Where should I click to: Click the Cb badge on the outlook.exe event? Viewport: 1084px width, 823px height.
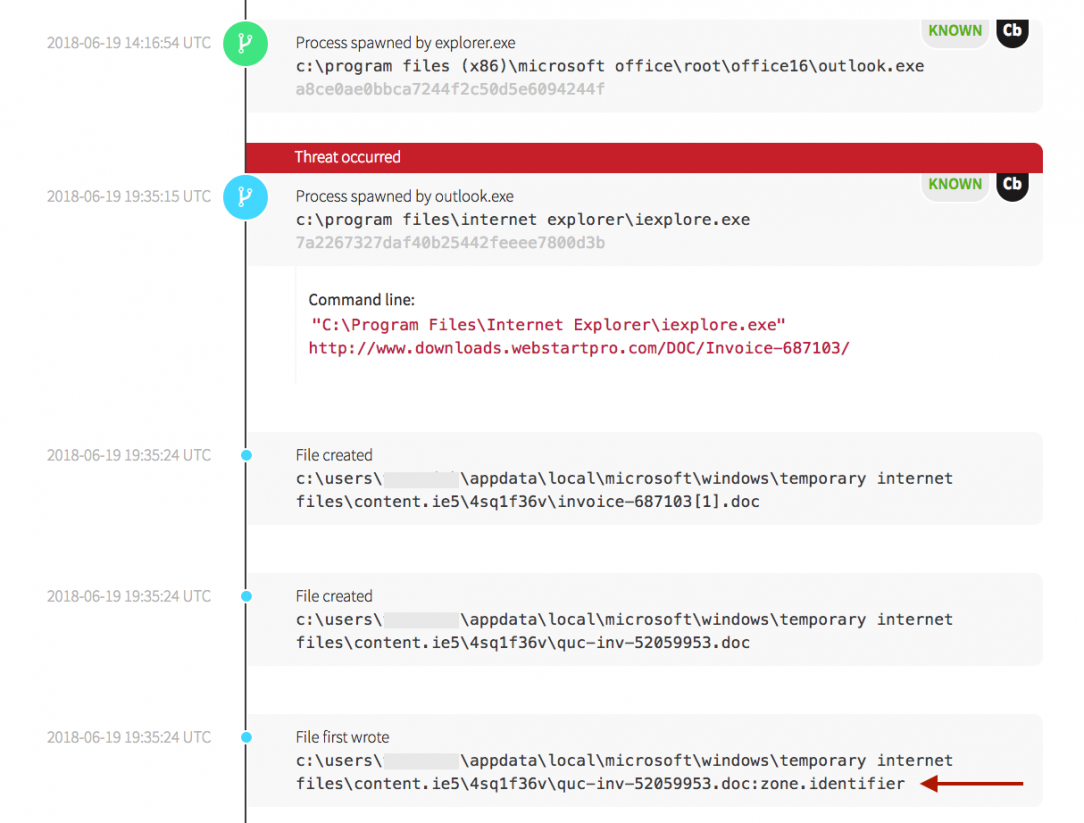[x=1012, y=32]
